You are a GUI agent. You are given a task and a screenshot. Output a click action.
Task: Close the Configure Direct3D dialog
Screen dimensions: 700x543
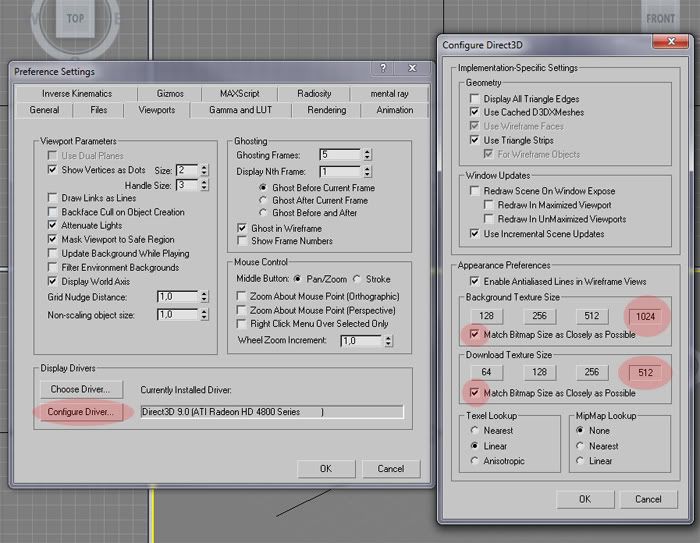coord(667,42)
